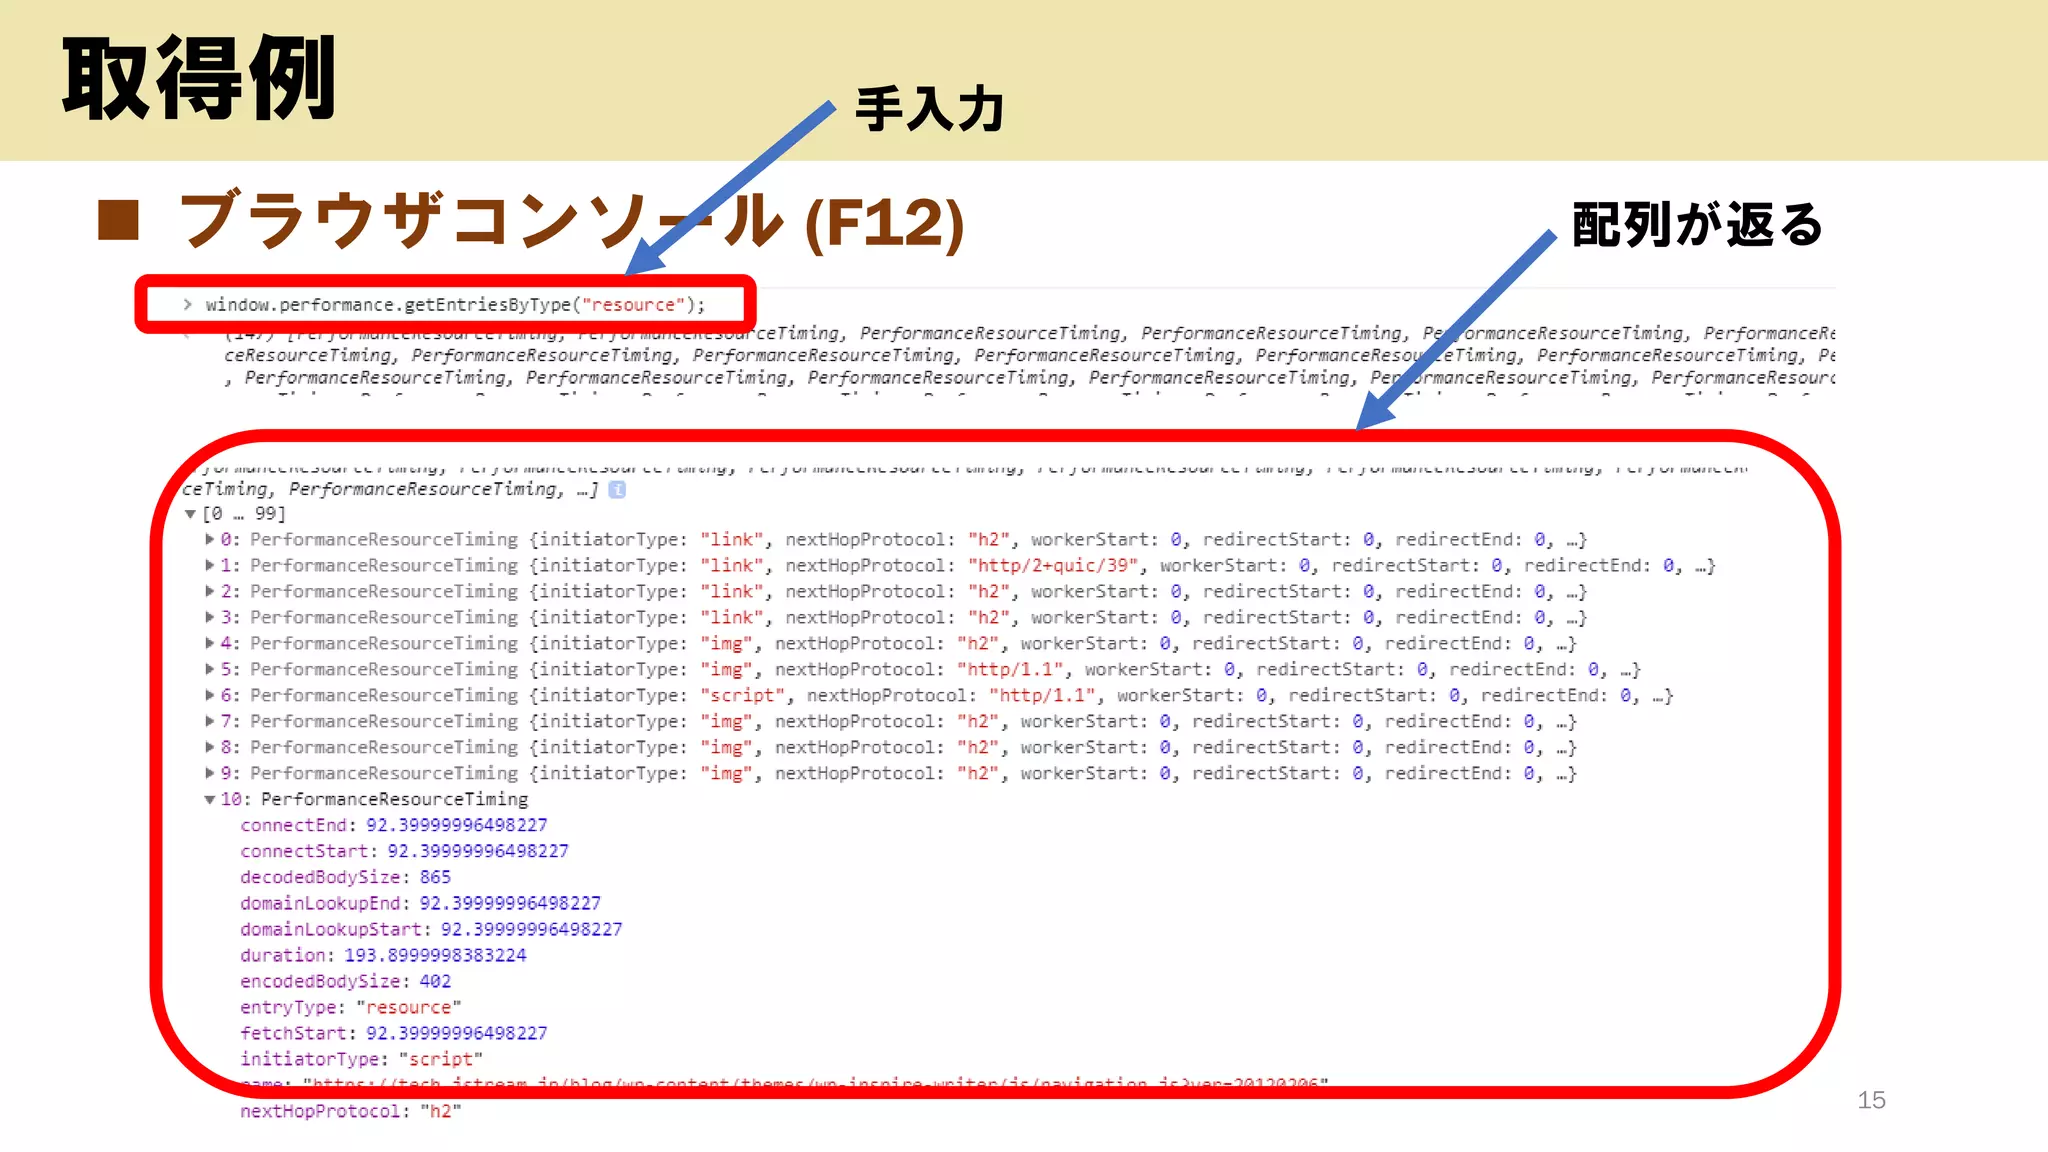2048x1152 pixels.
Task: Click decodedBodySize: 865
Action: 345,877
